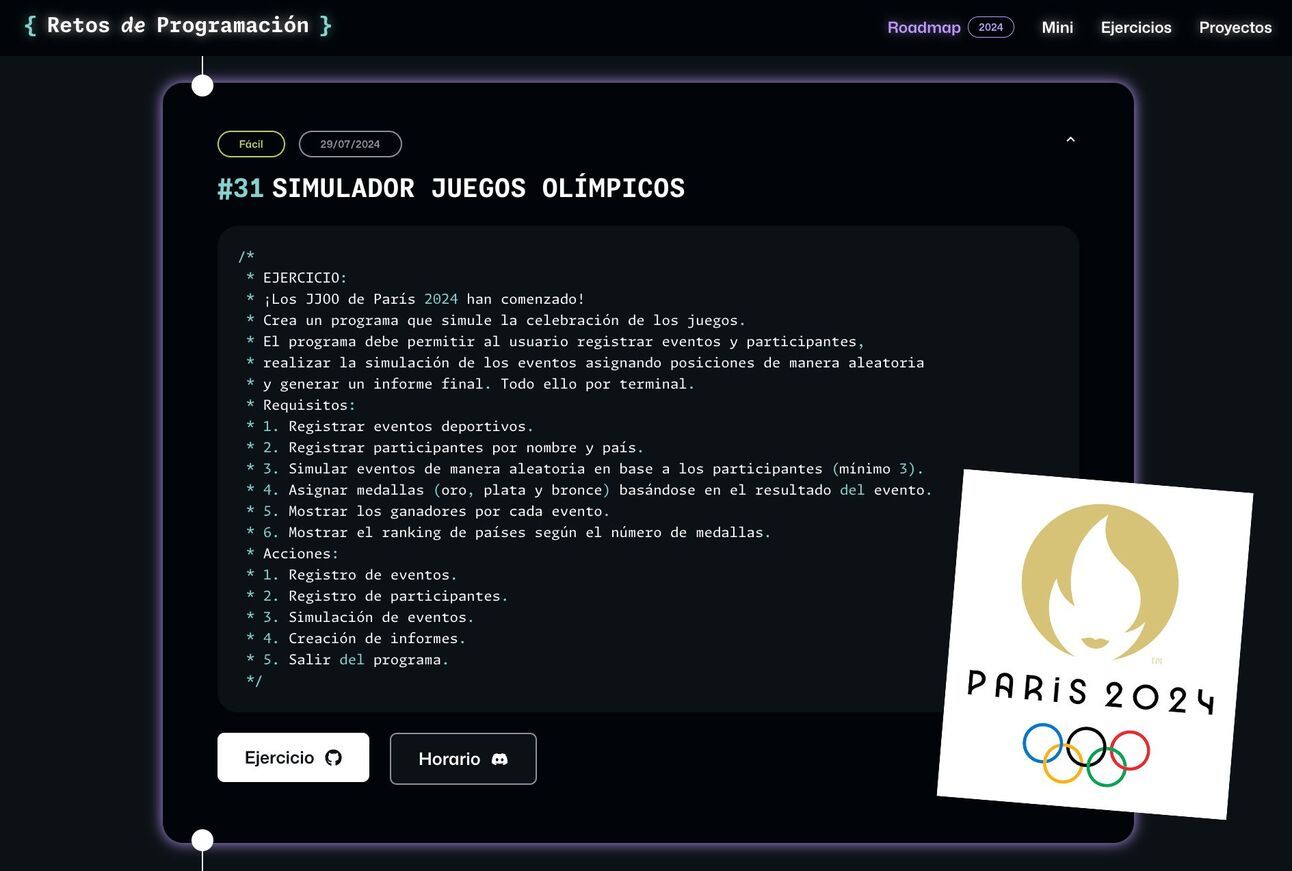Click the Paris 2024 logo image

(1095, 644)
